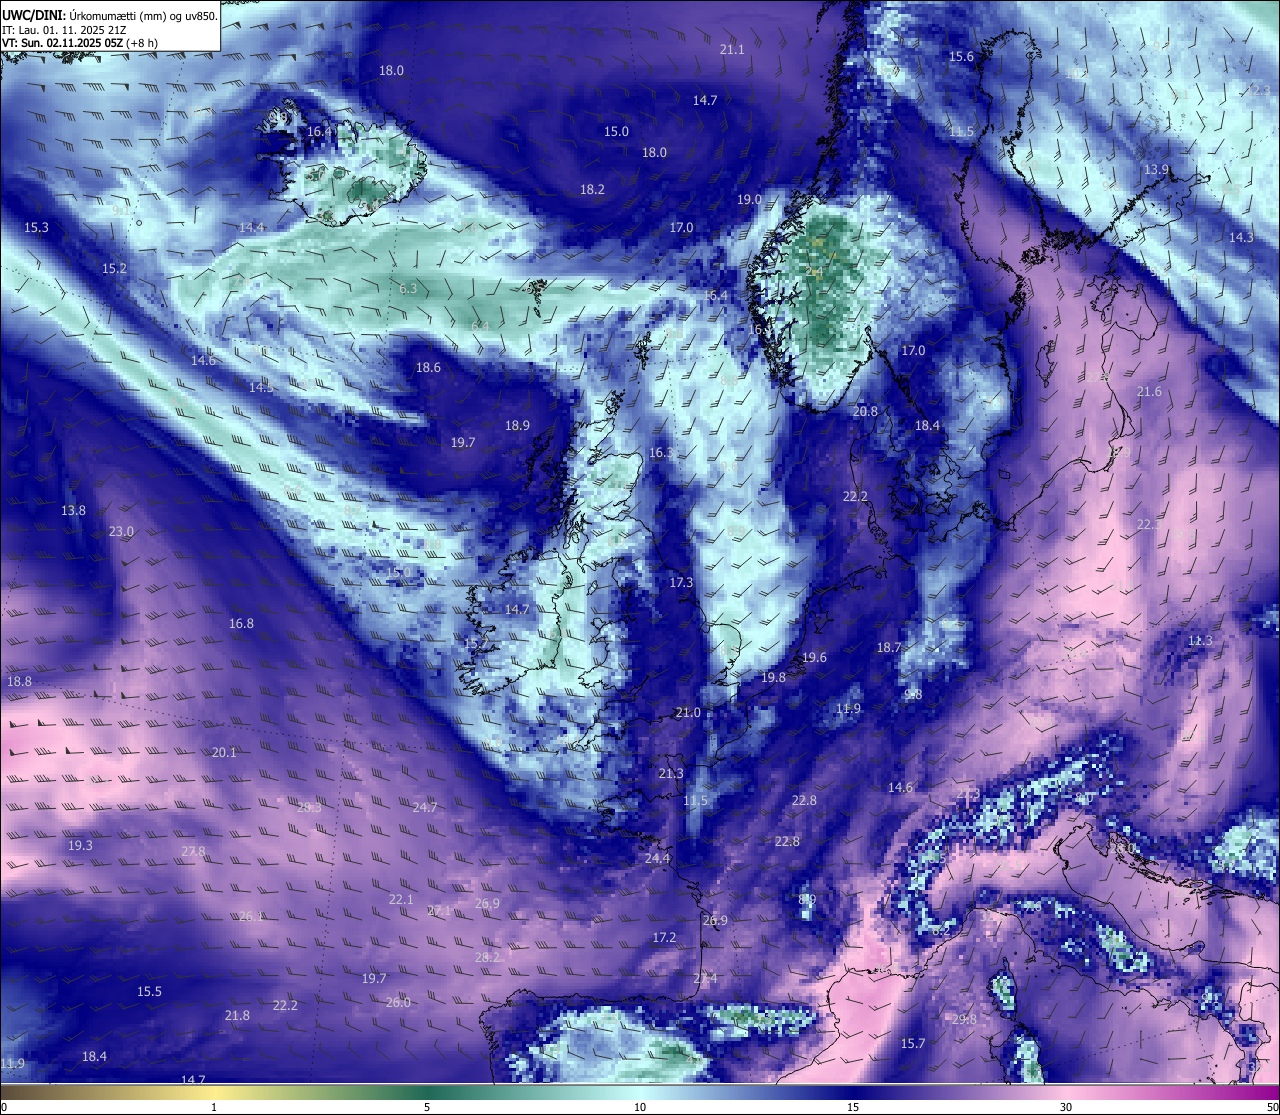Select the 18.2 value label

[592, 189]
